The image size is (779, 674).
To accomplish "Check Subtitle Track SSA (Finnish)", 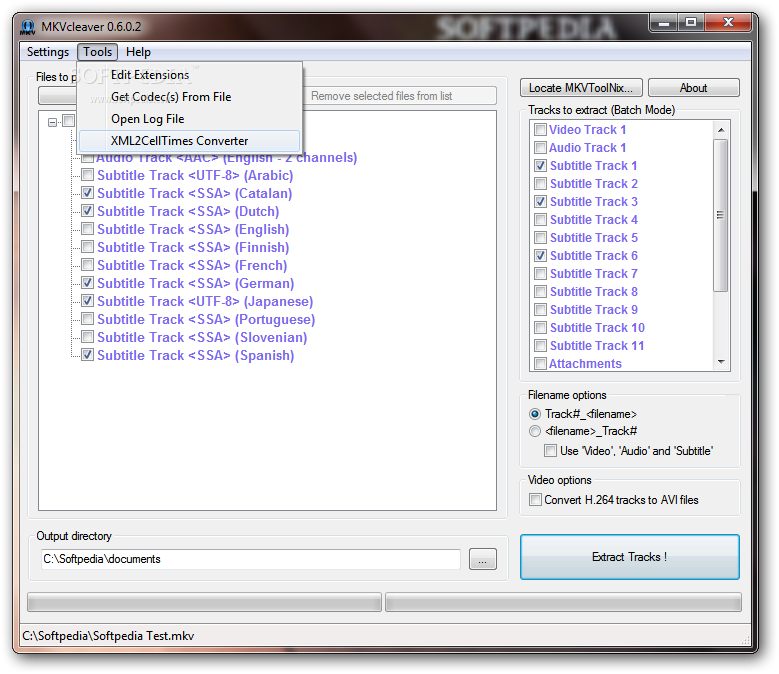I will [x=87, y=246].
